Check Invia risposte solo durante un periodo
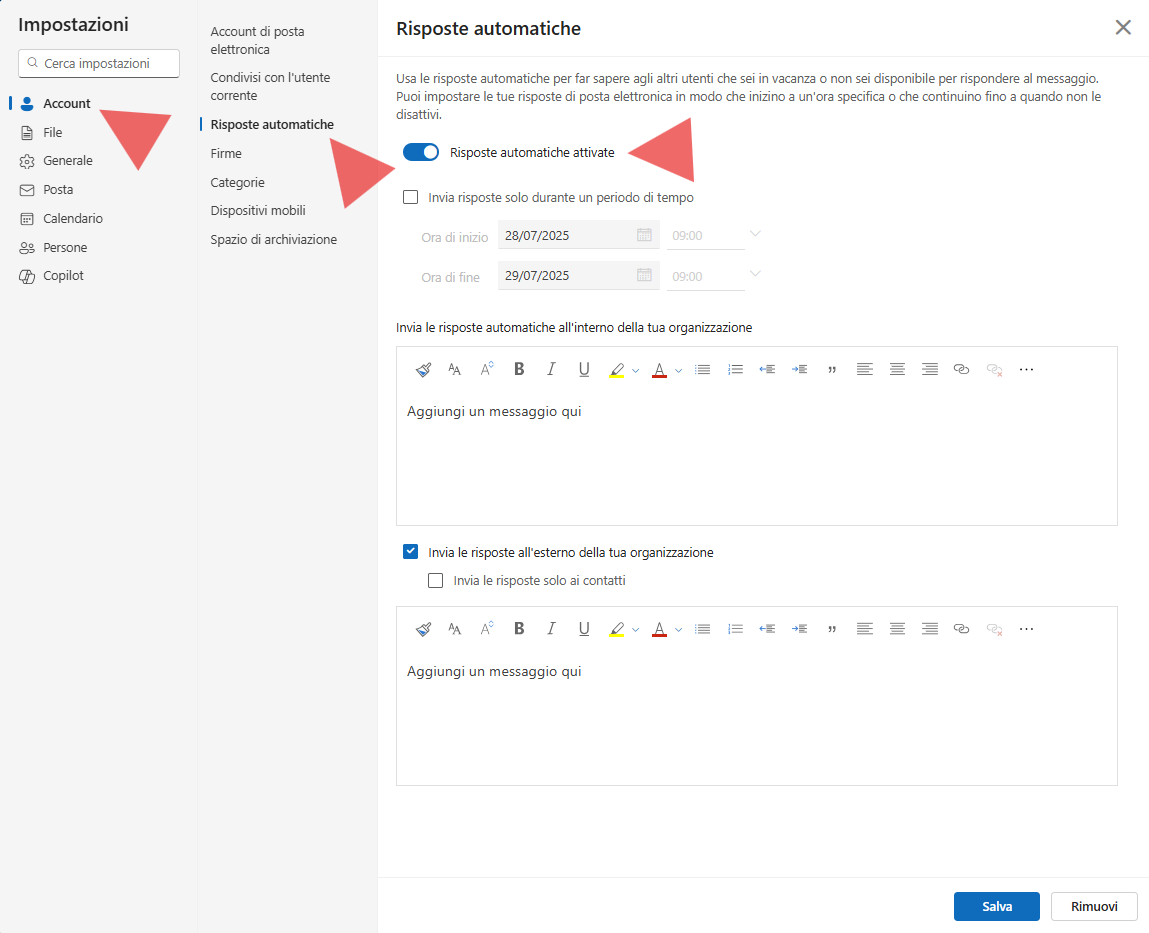Image resolution: width=1149 pixels, height=933 pixels. point(411,197)
